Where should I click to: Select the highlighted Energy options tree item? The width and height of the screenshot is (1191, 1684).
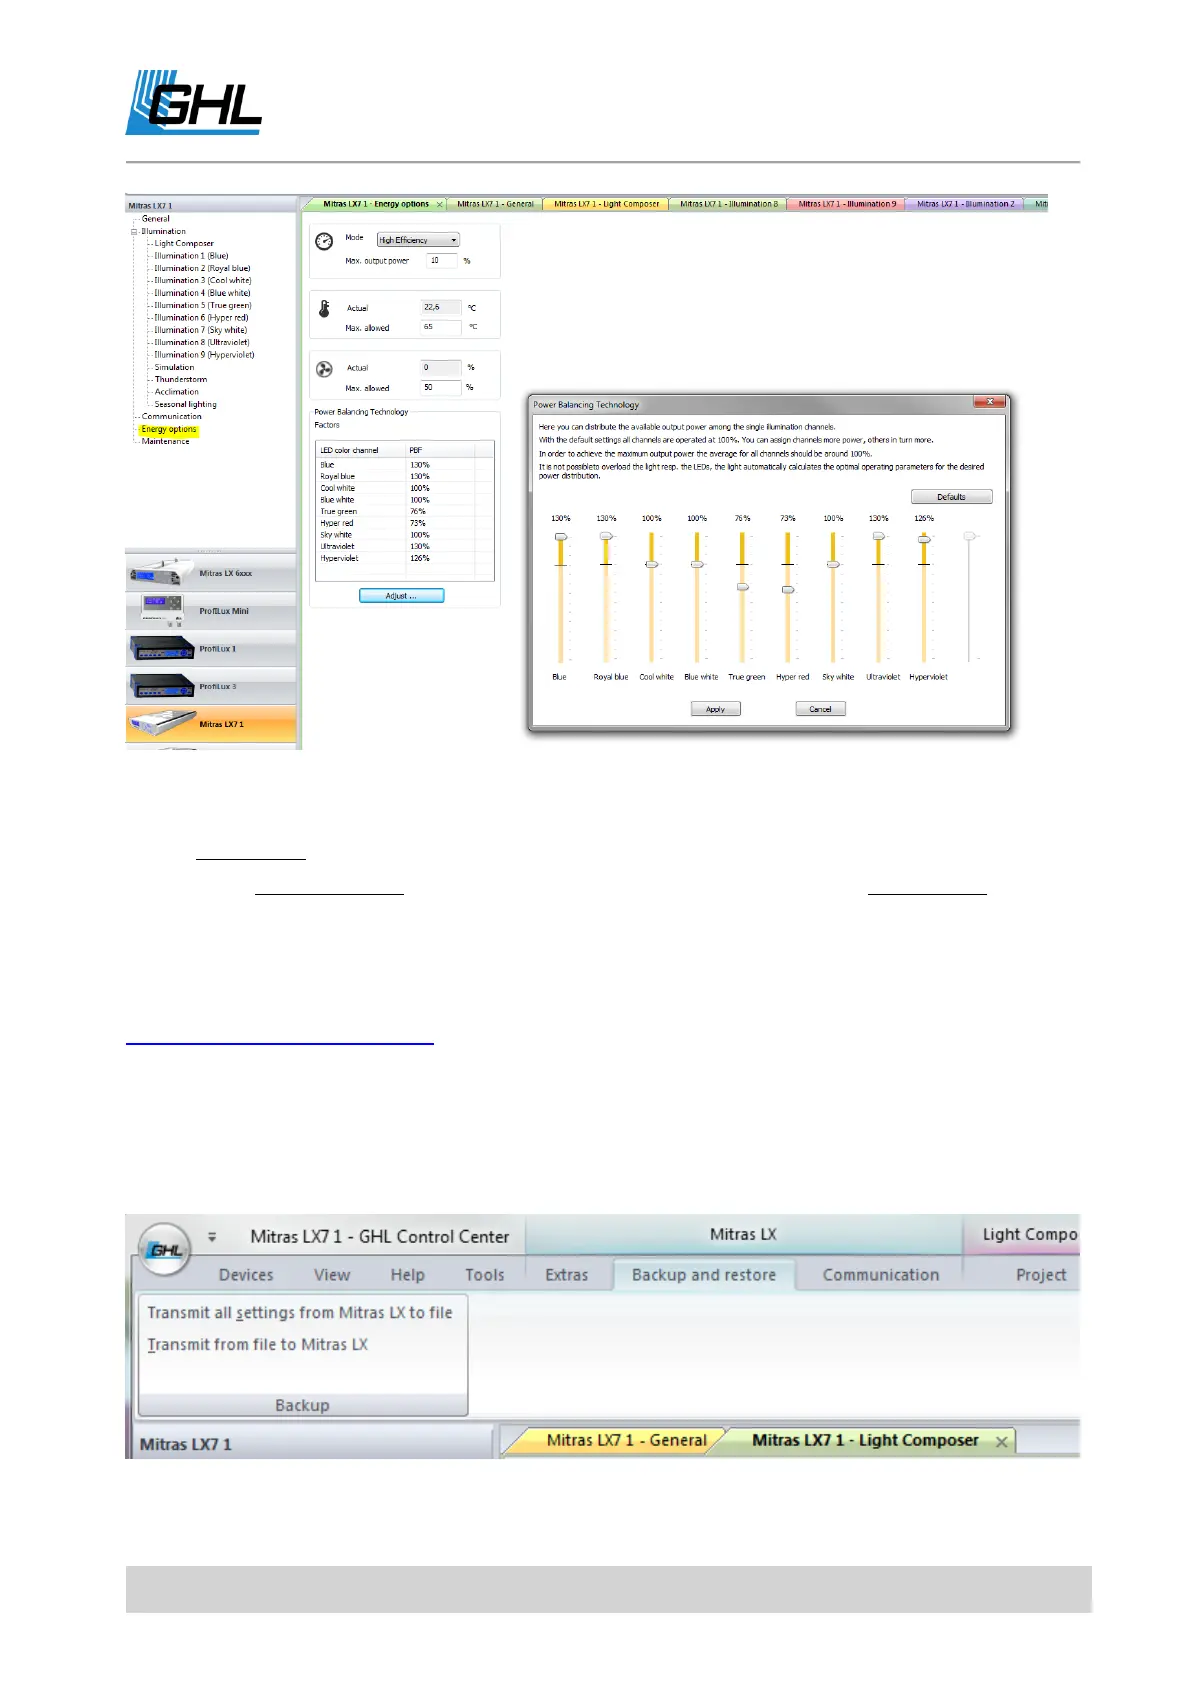point(169,430)
